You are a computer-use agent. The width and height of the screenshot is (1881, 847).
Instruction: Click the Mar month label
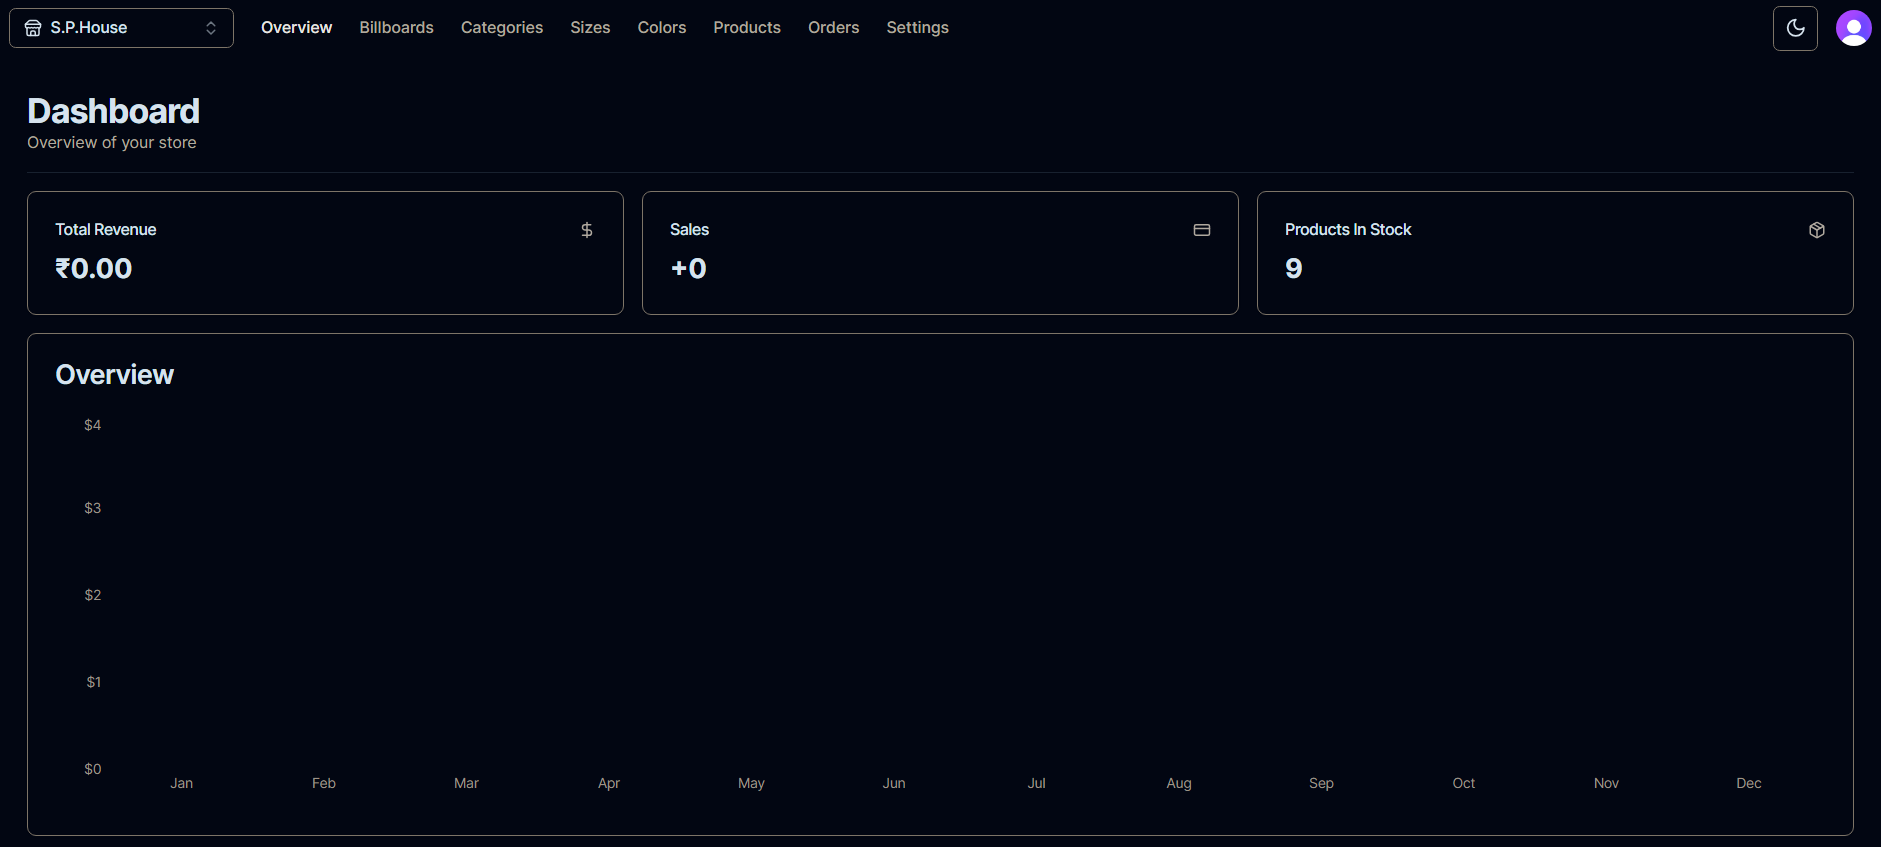[466, 783]
